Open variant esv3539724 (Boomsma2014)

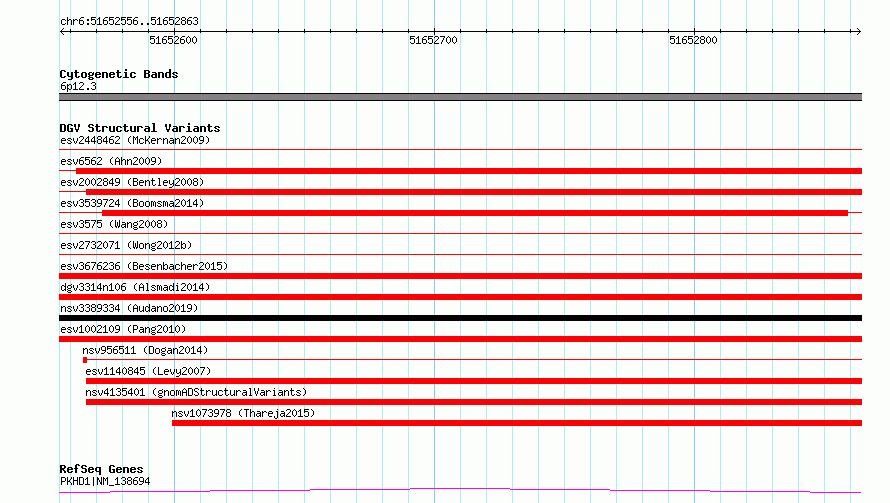coord(132,203)
